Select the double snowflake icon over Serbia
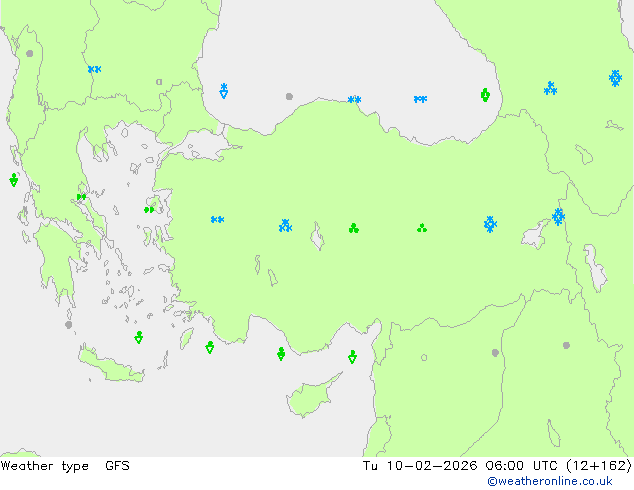 point(95,70)
